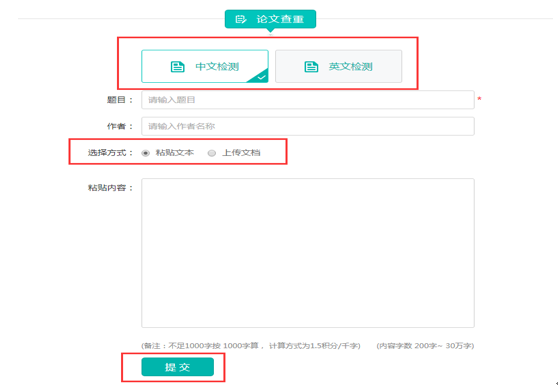Select the 粘贴文本 radio button

pos(146,153)
